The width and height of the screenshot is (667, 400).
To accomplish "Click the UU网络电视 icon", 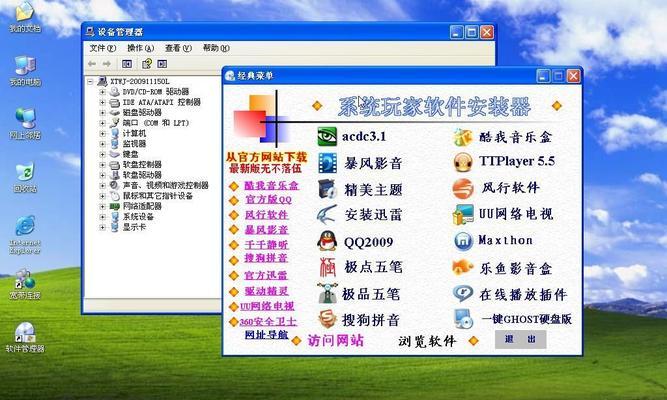I will pos(463,214).
